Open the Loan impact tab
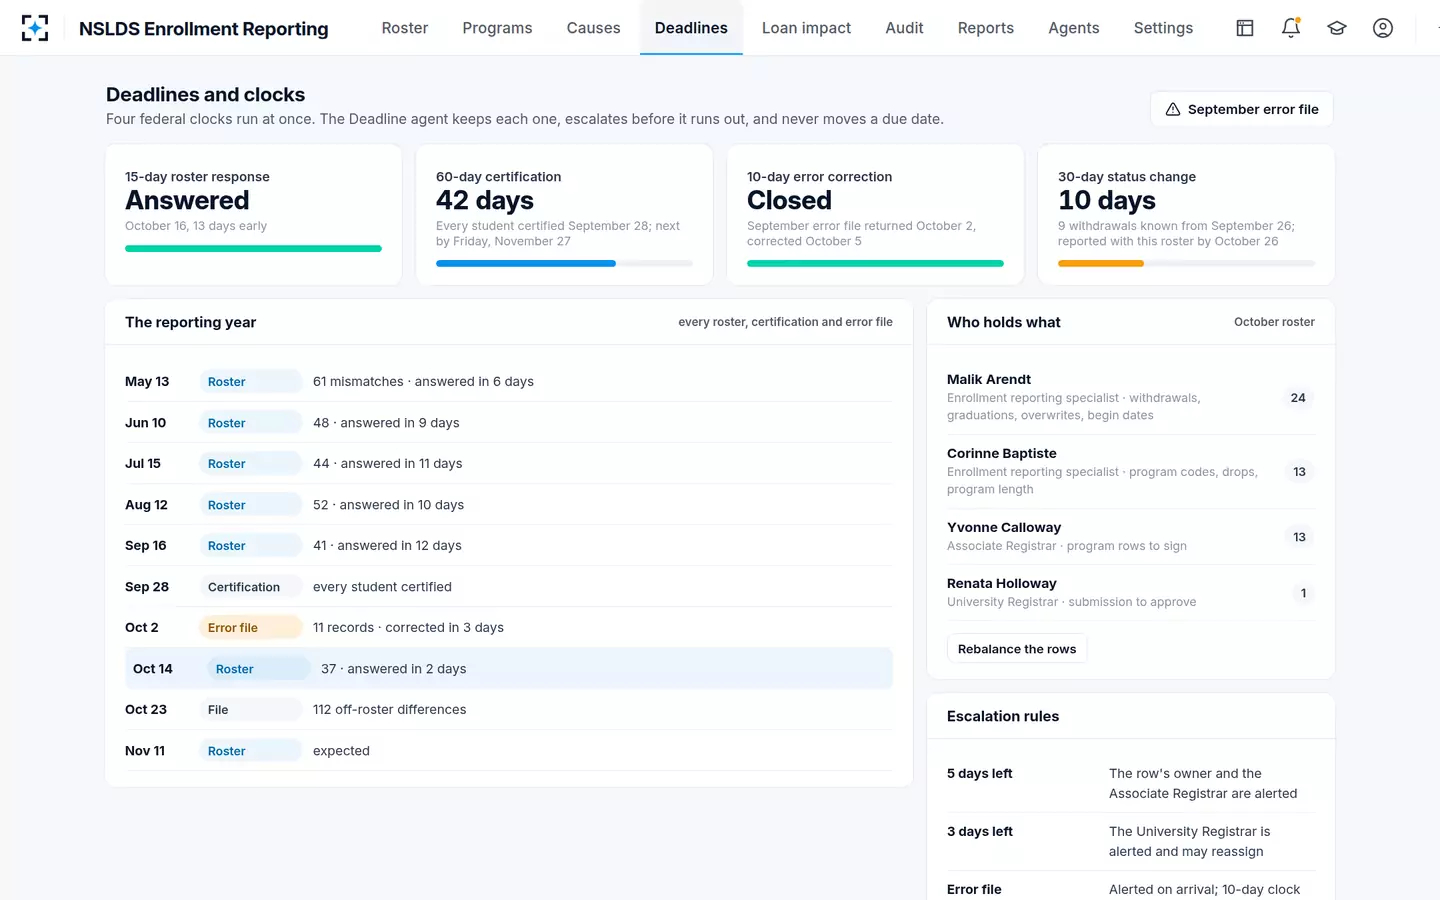1440x900 pixels. click(x=806, y=28)
